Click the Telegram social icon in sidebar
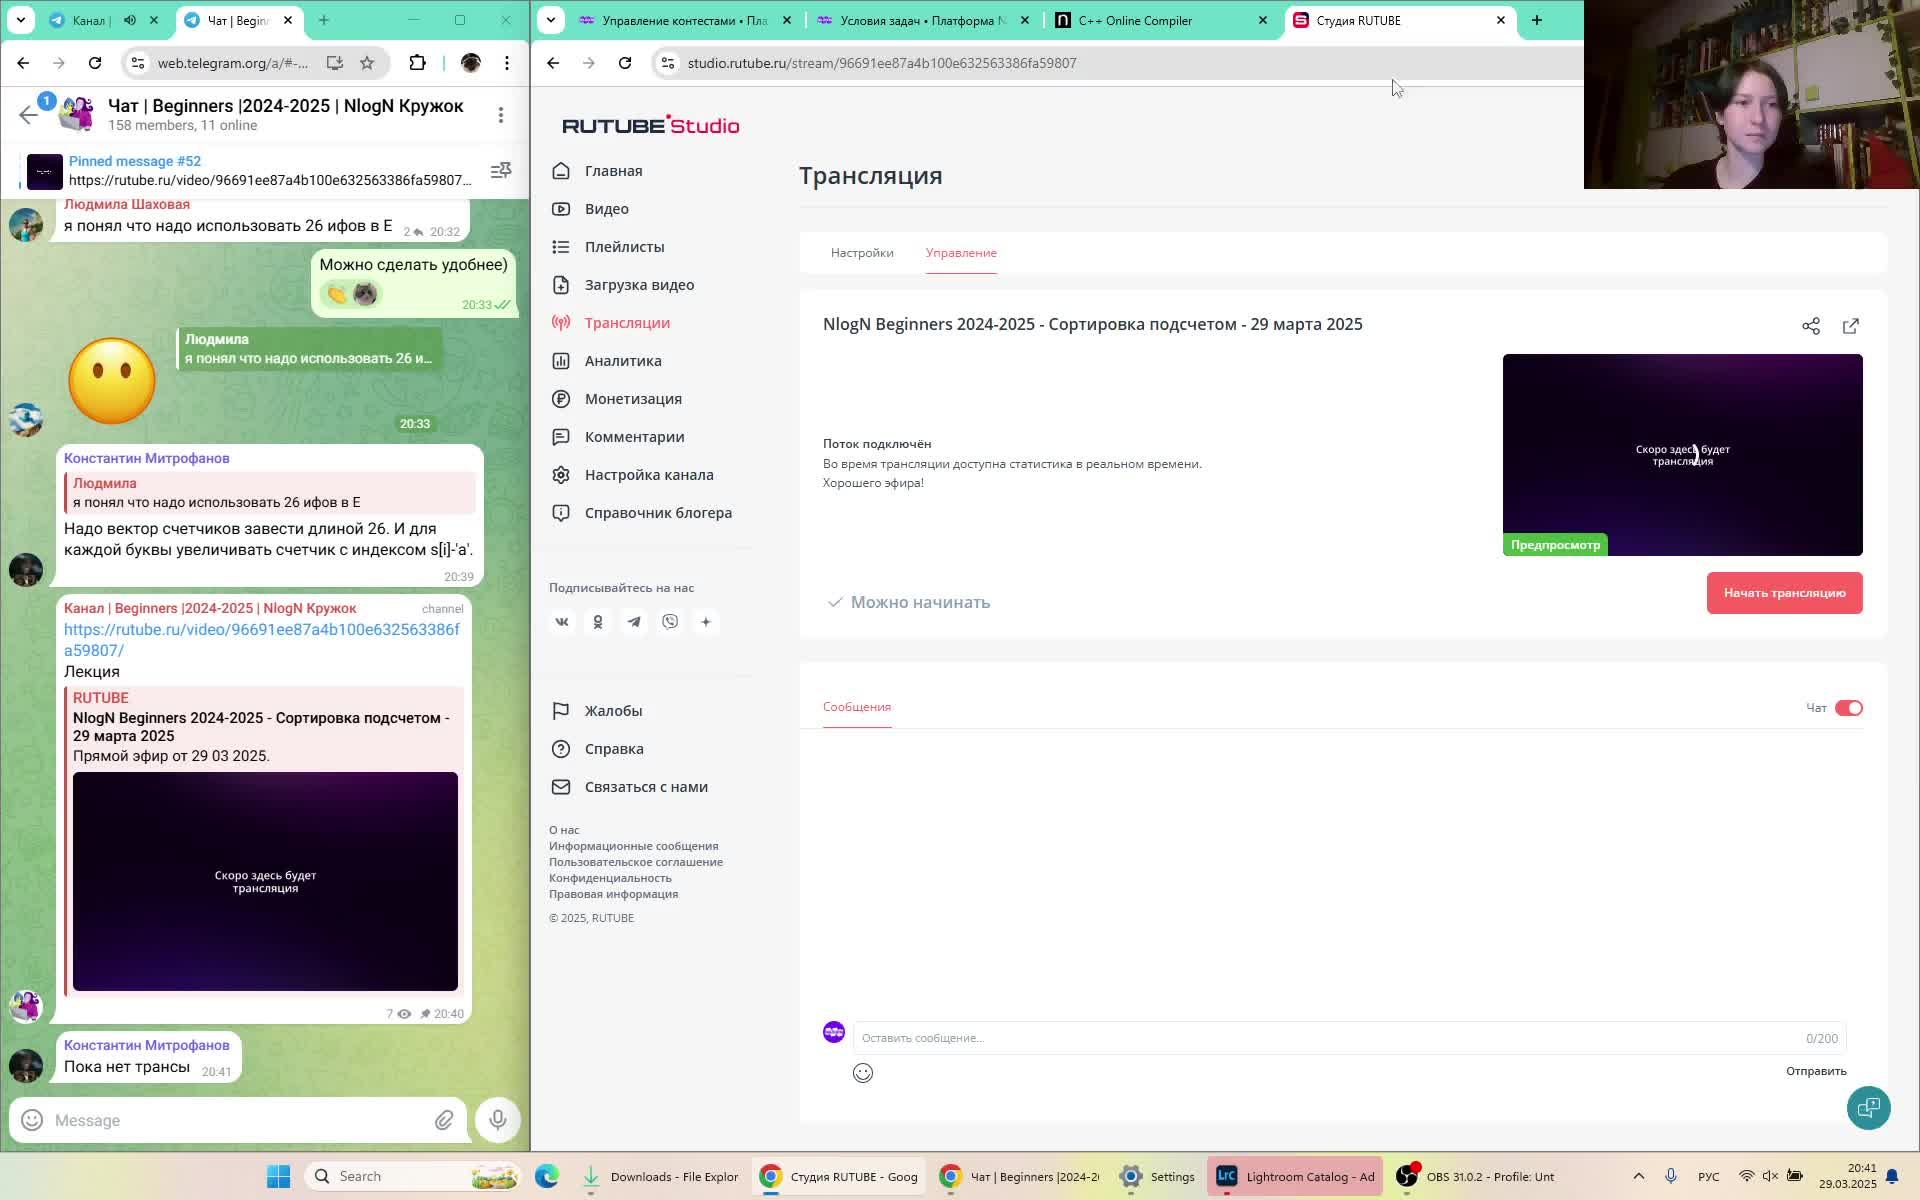 pos(634,622)
